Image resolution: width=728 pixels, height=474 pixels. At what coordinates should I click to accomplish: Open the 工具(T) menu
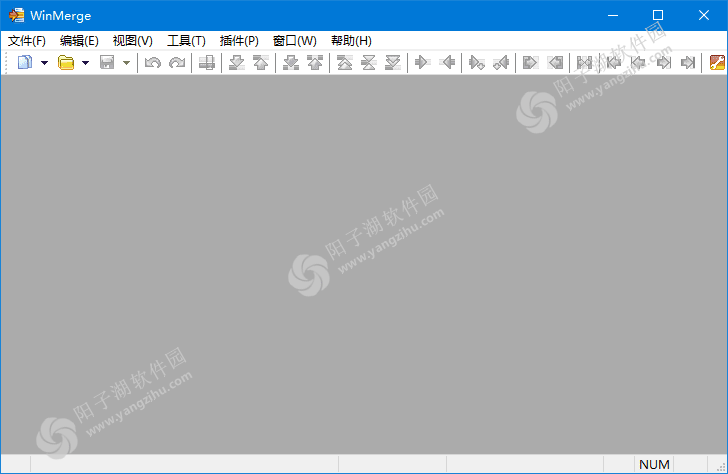(x=186, y=41)
